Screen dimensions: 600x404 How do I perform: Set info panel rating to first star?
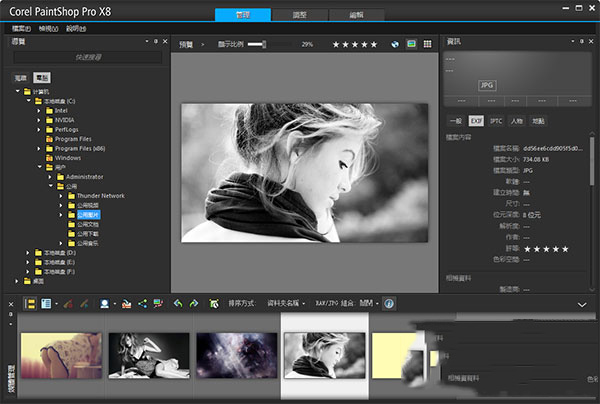coord(527,249)
